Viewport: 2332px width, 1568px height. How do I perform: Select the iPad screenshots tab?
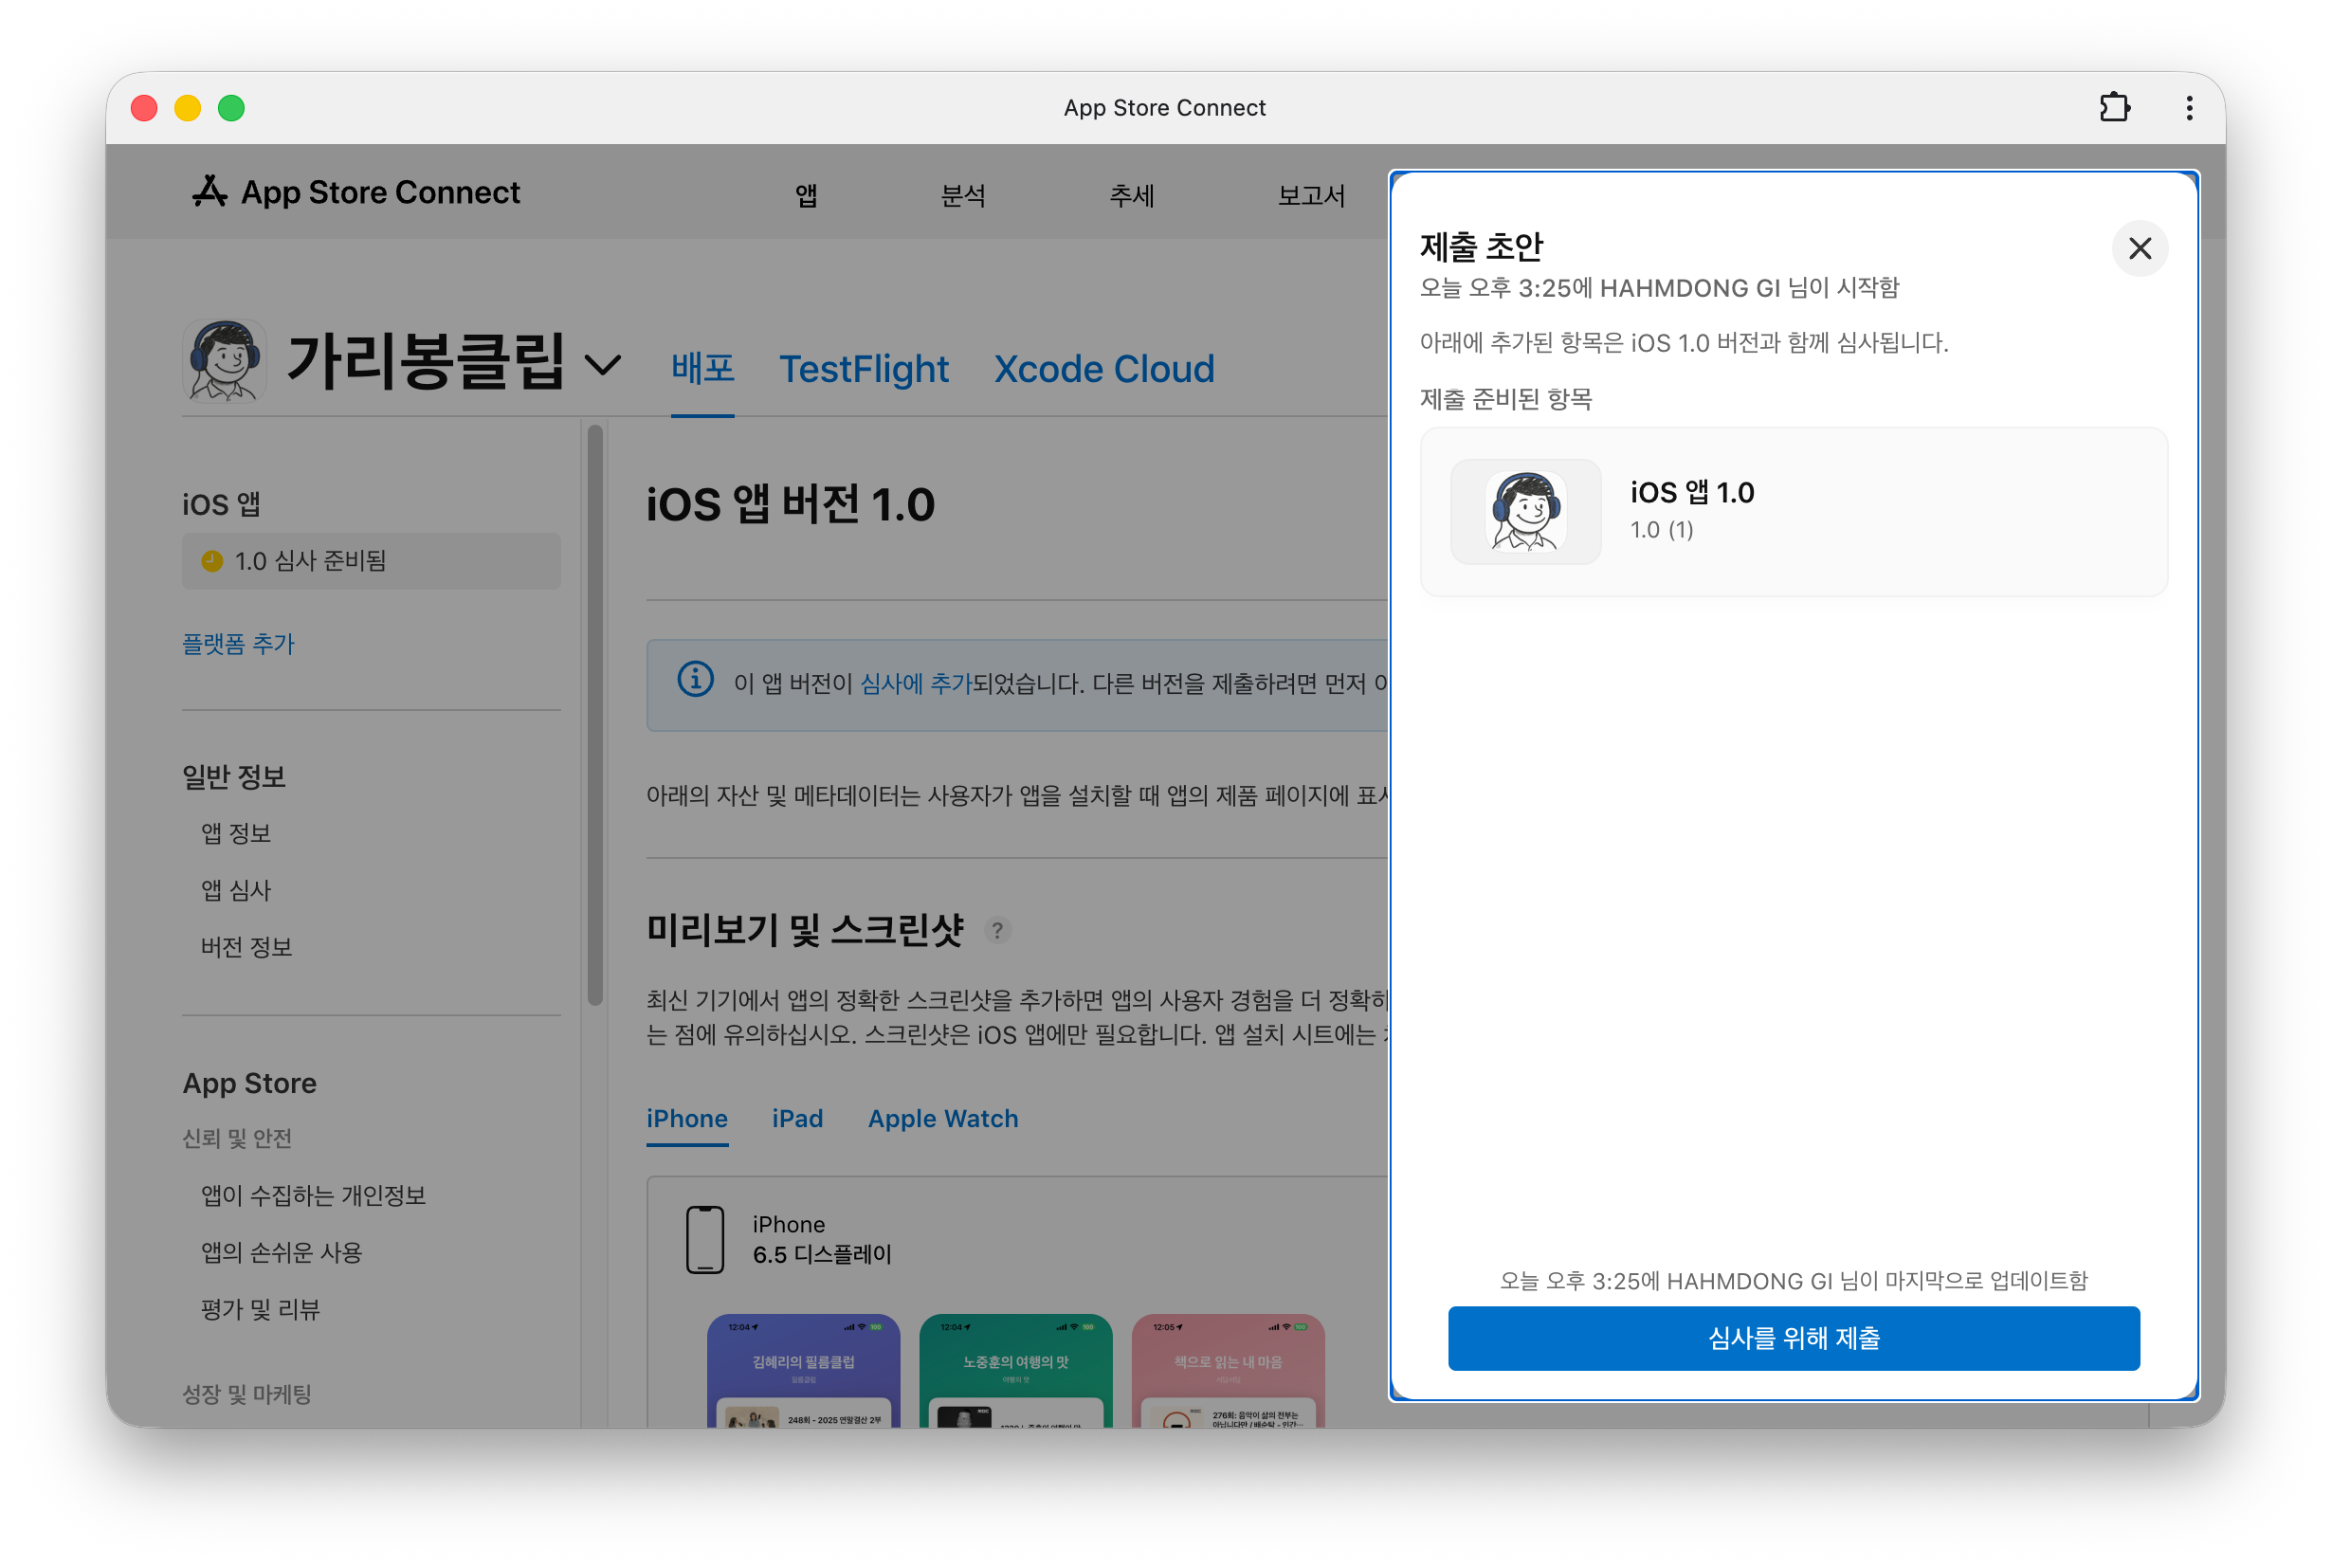pyautogui.click(x=797, y=1118)
